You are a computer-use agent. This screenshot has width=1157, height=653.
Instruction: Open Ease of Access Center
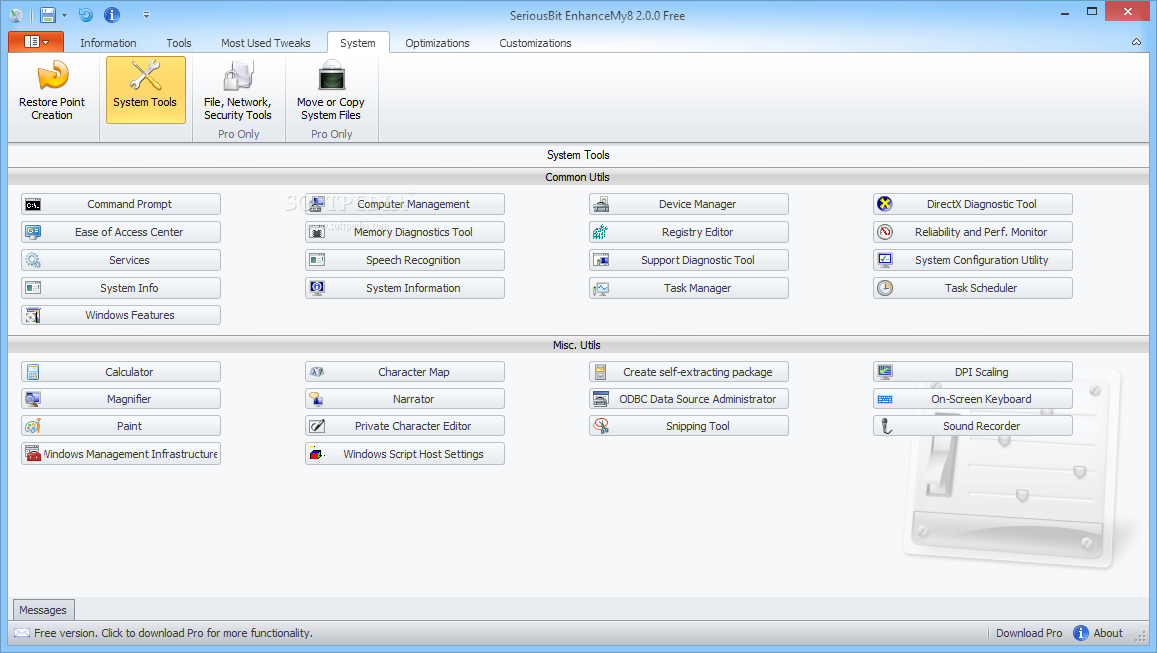(x=121, y=232)
